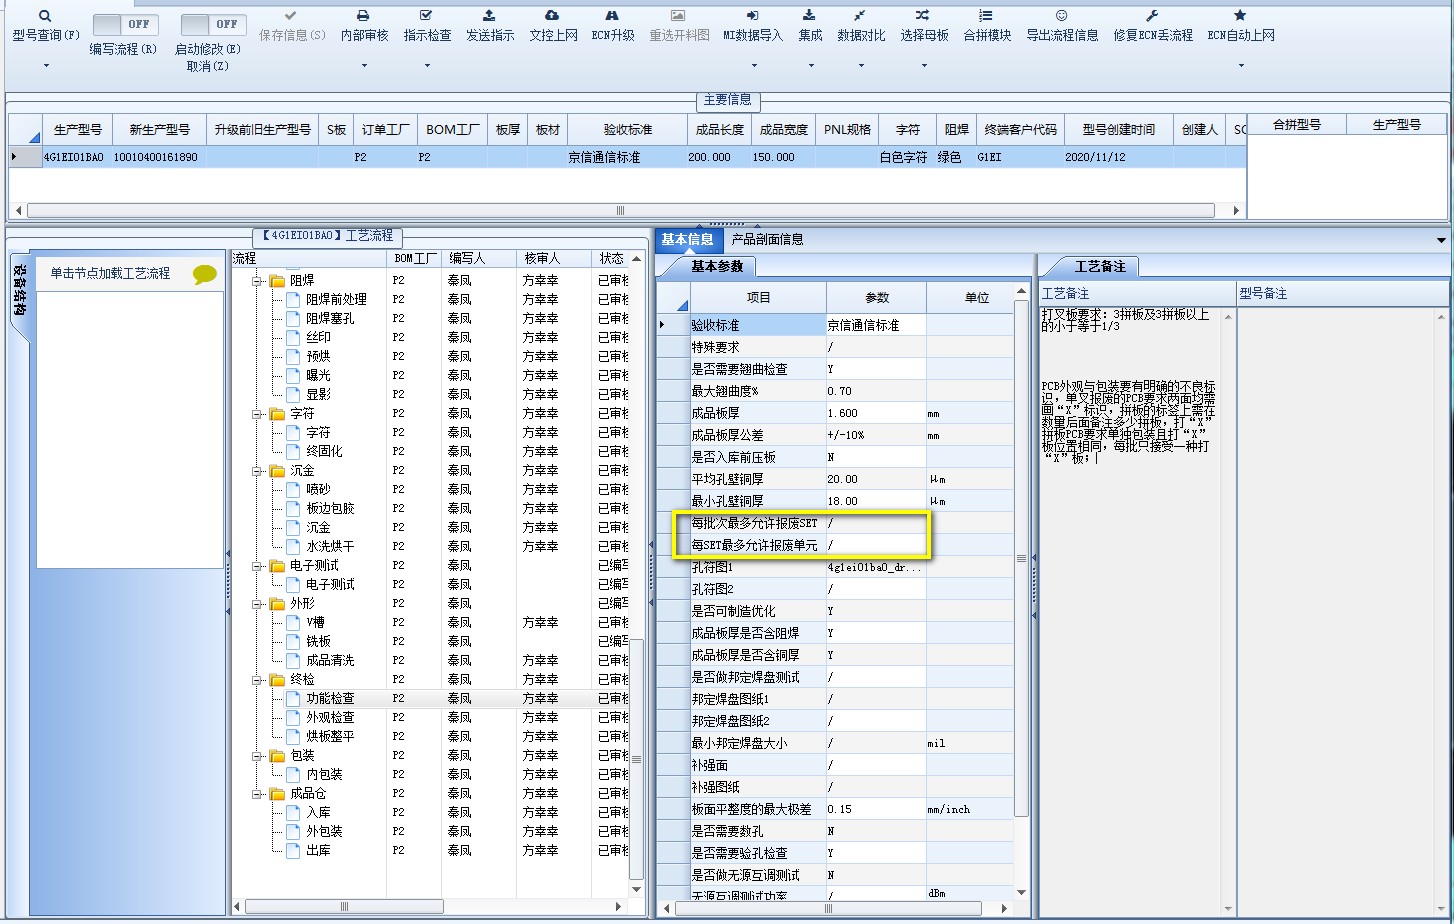Click the process tree vertical scrollbar
The width and height of the screenshot is (1454, 924).
tap(636, 758)
